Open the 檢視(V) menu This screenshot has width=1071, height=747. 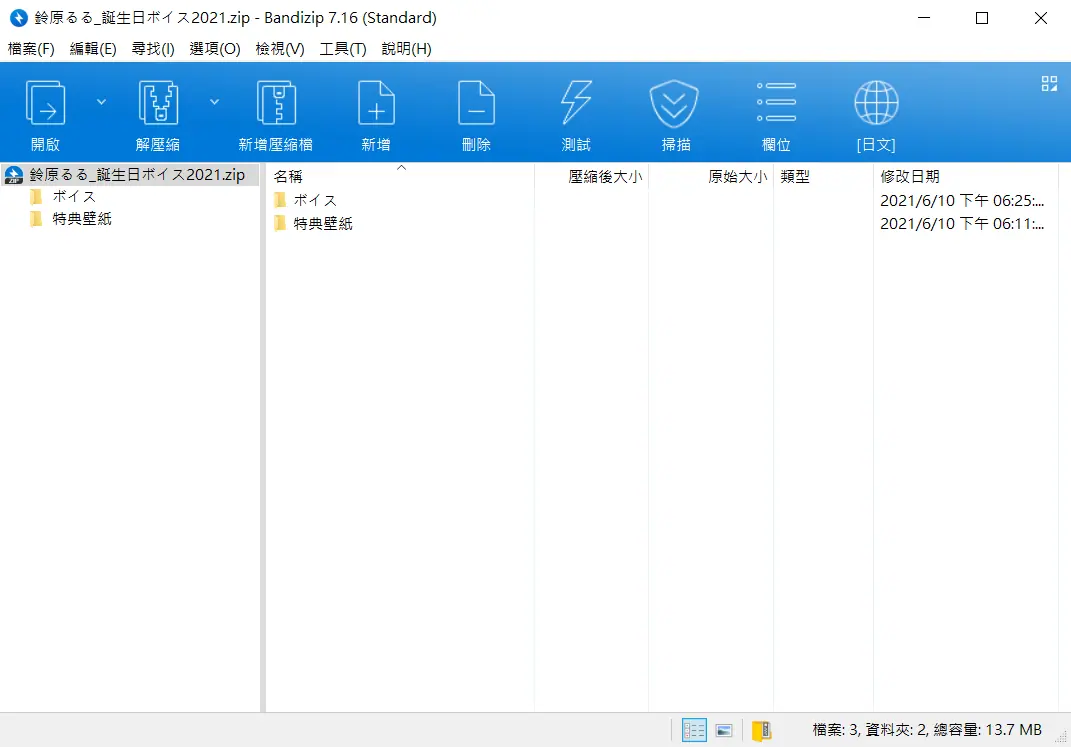coord(280,48)
